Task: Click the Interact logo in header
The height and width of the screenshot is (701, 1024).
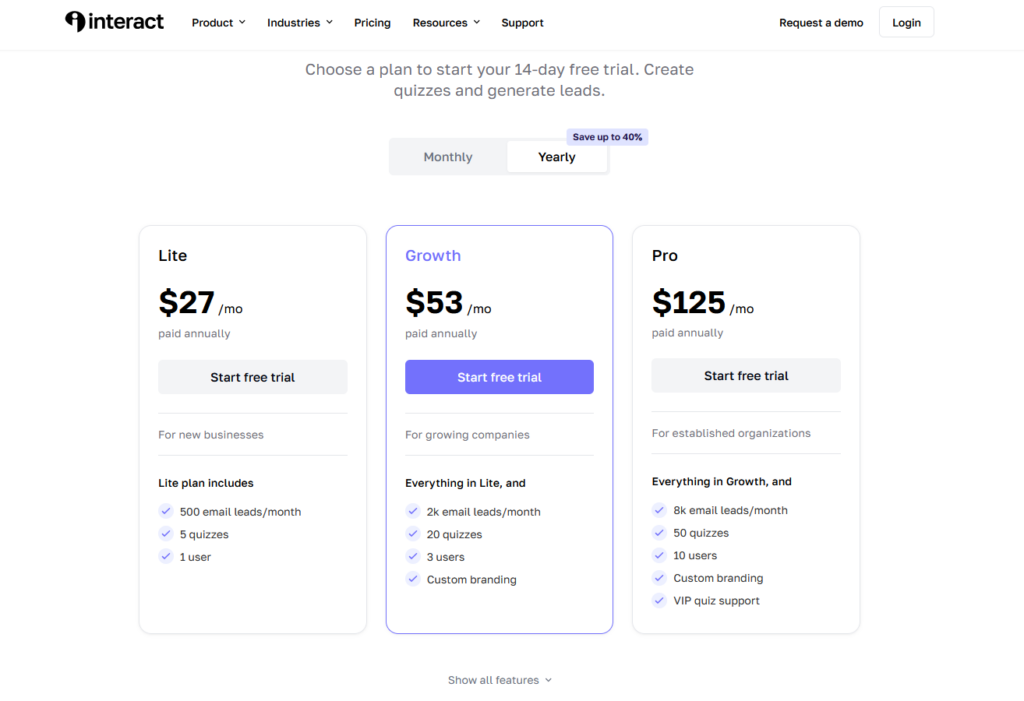Action: click(x=114, y=22)
